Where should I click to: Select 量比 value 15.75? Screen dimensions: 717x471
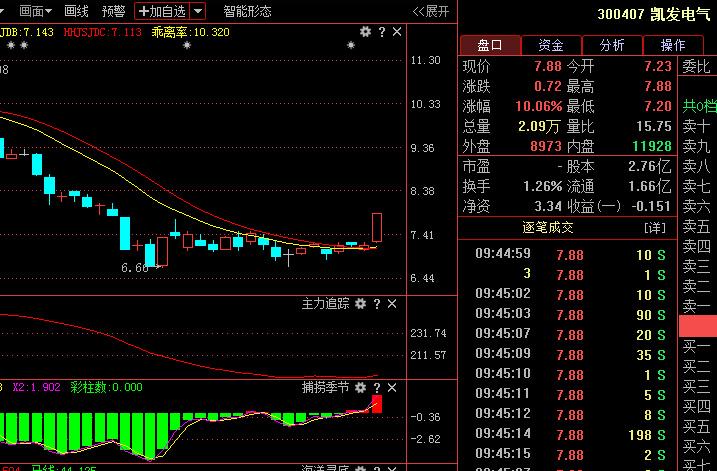pyautogui.click(x=653, y=126)
